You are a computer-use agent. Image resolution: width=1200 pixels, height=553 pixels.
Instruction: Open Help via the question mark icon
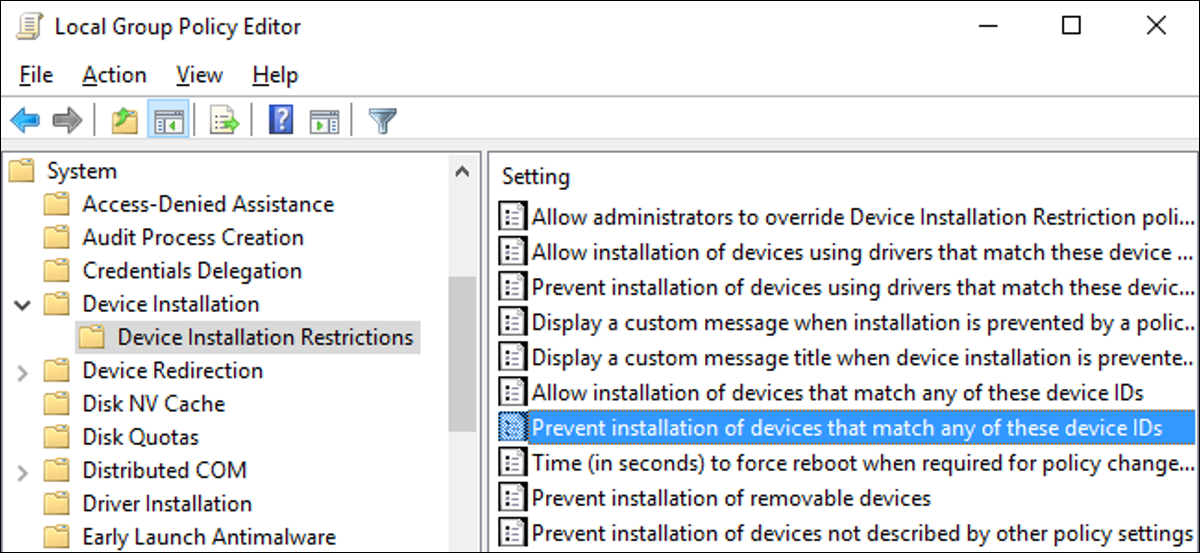pos(282,121)
